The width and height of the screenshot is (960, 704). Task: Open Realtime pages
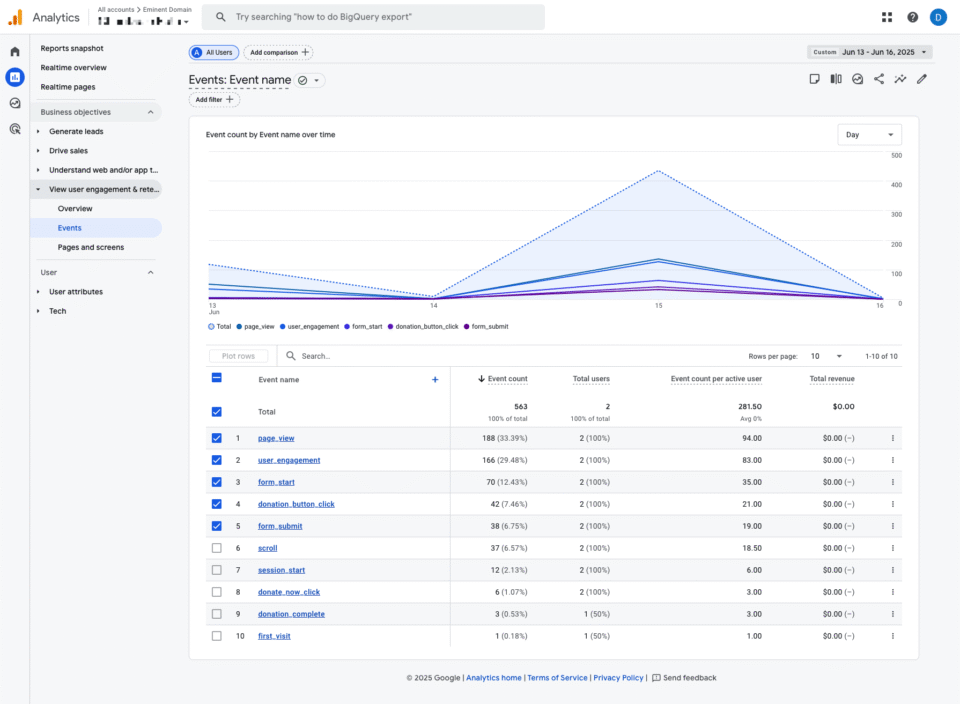pyautogui.click(x=68, y=87)
